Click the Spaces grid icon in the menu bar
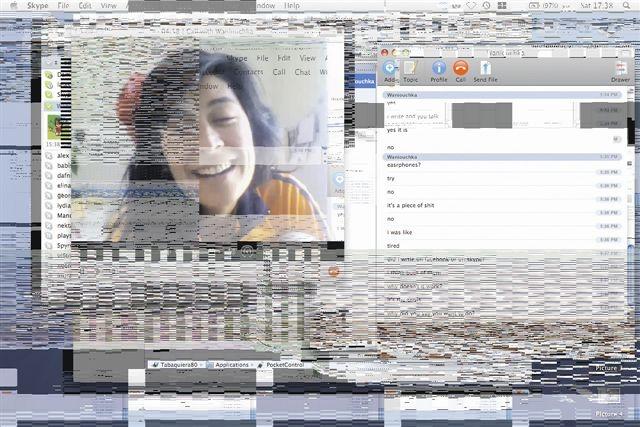Screen dimensions: 640x427 (x=502, y=6)
